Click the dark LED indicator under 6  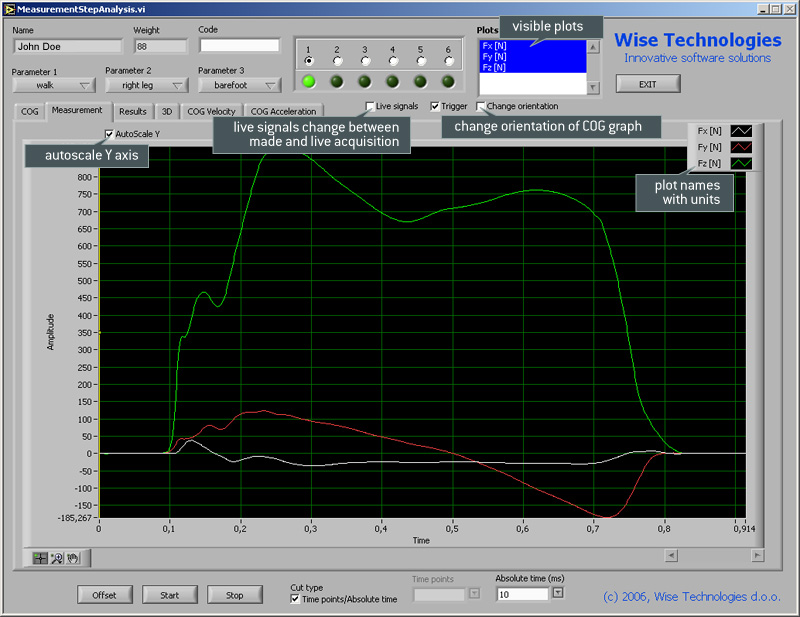tap(448, 81)
